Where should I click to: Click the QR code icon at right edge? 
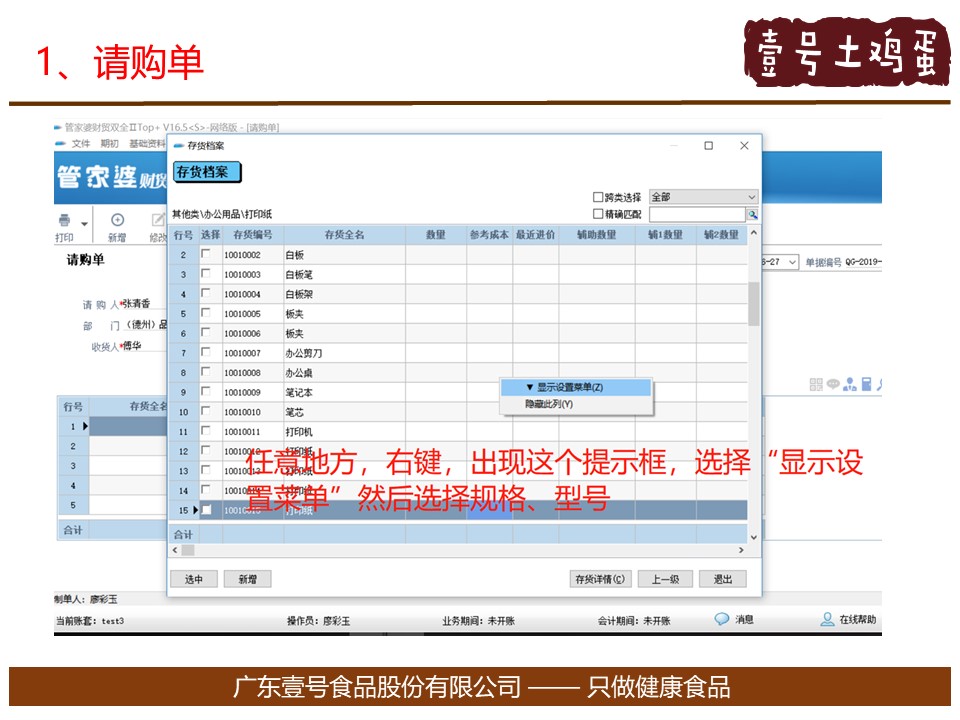[x=815, y=384]
